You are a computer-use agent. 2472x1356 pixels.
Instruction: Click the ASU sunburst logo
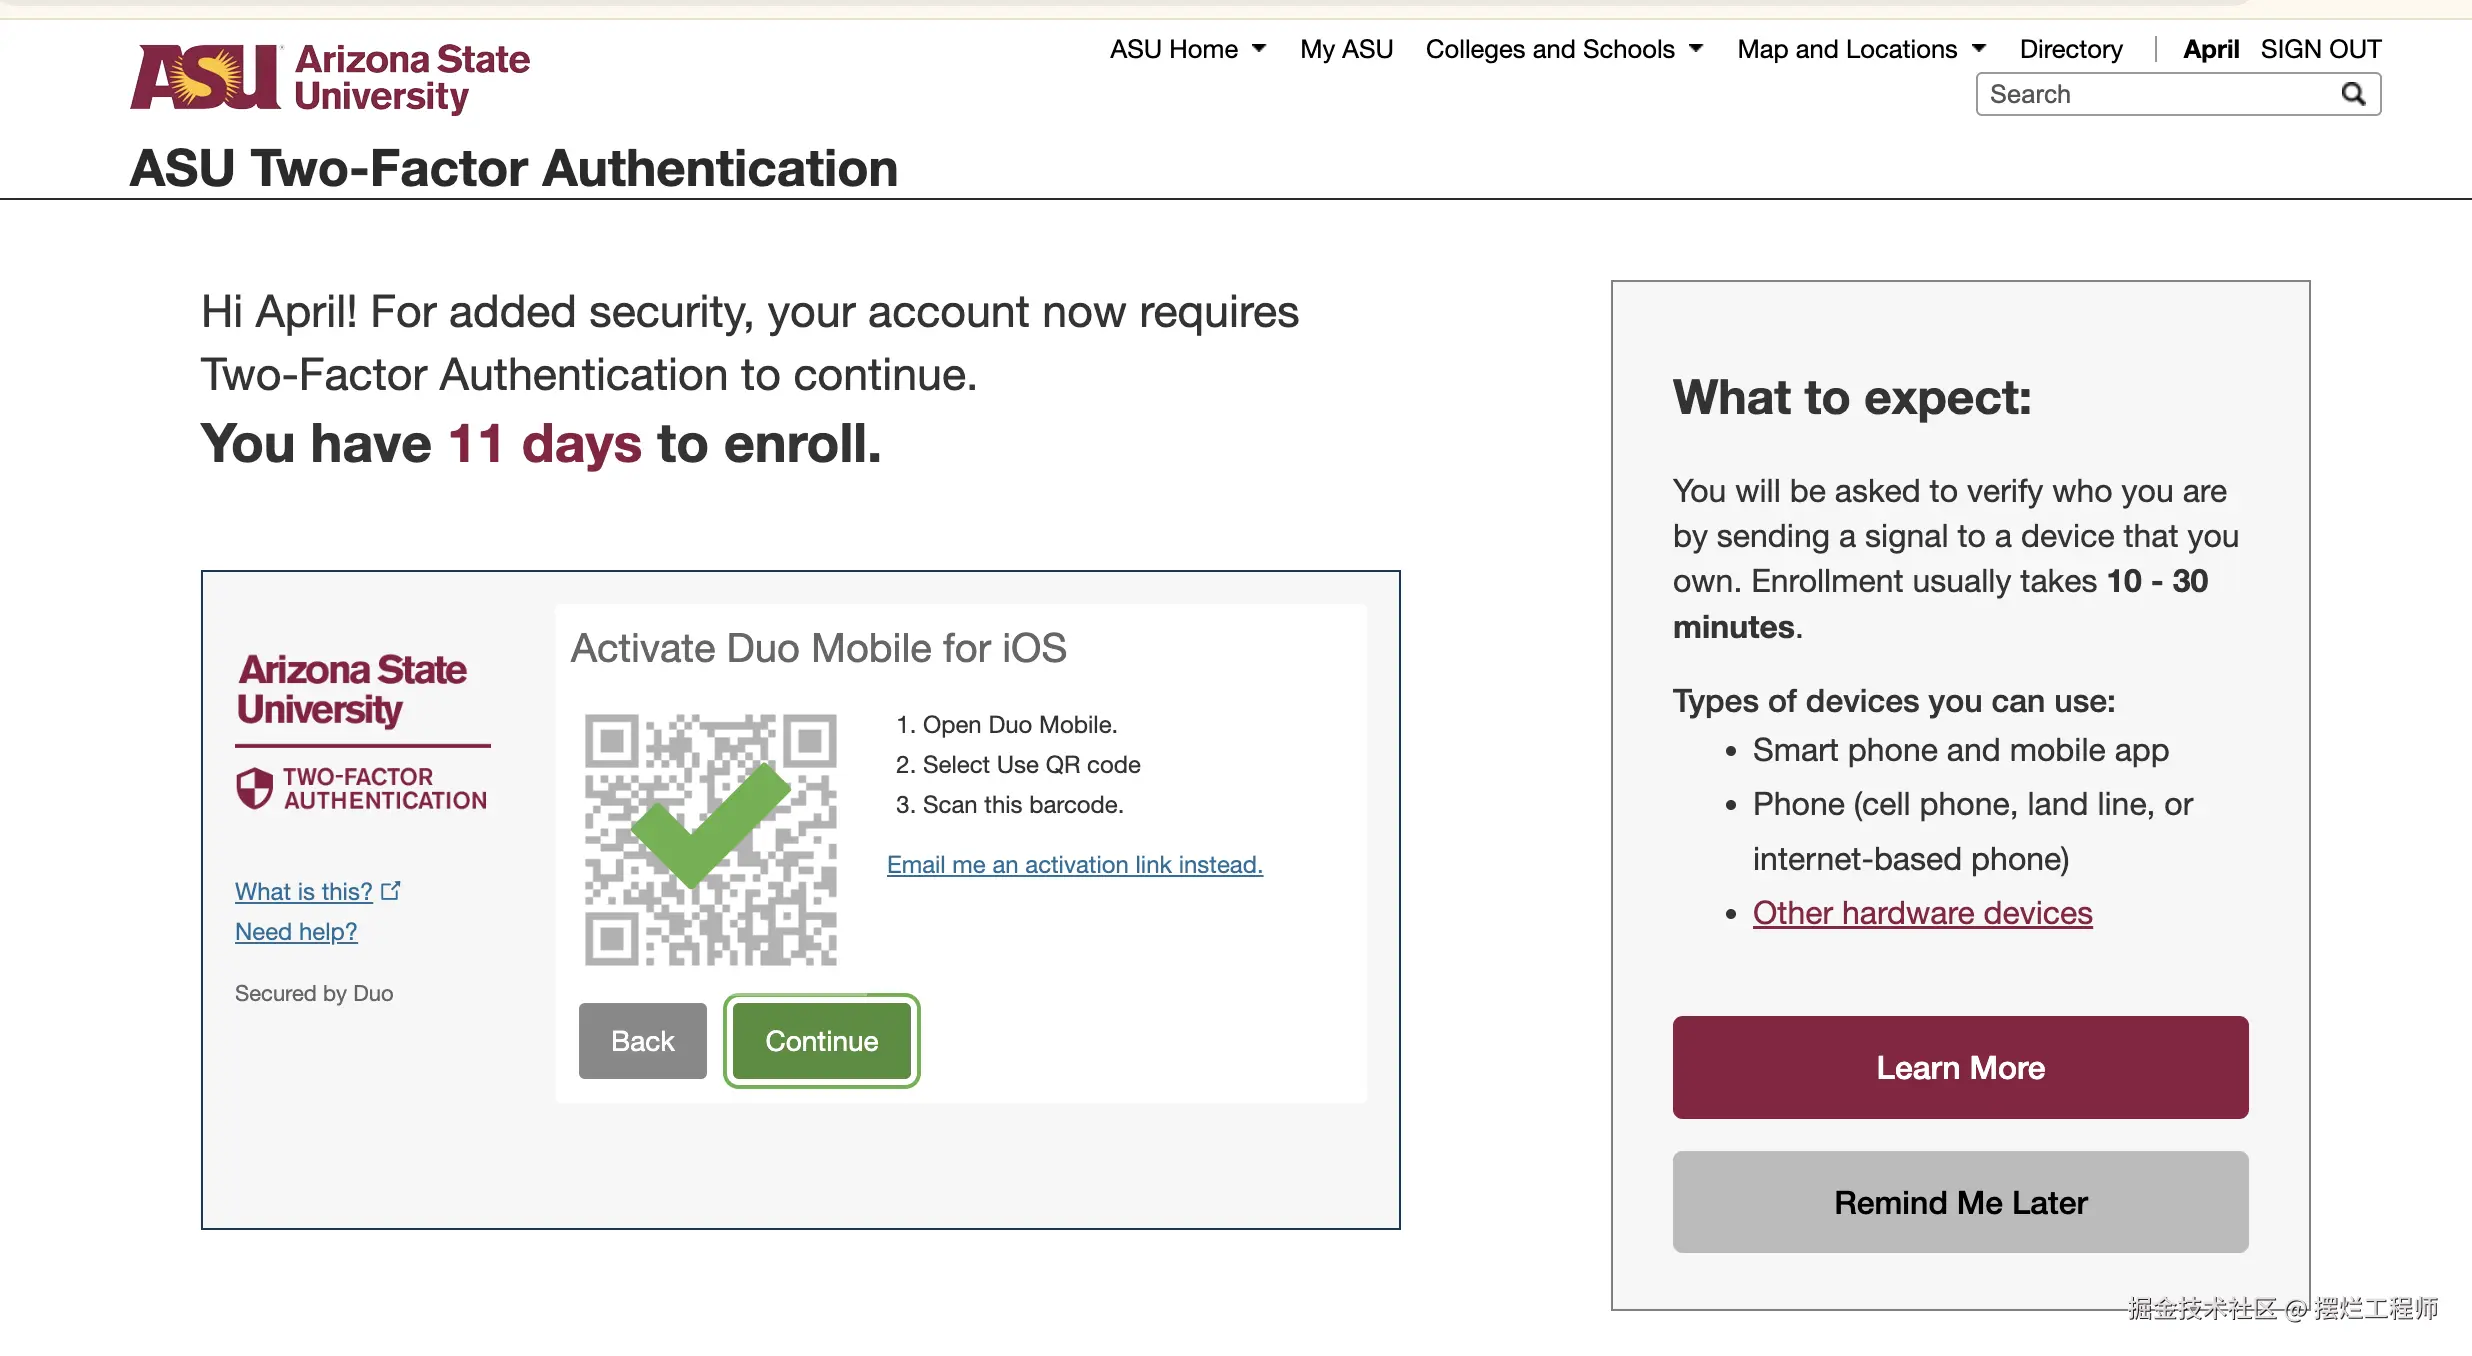click(206, 77)
